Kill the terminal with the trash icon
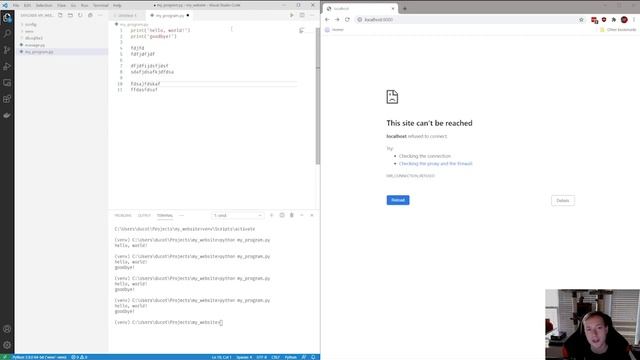Viewport: 640px width, 360px height. [x=292, y=215]
